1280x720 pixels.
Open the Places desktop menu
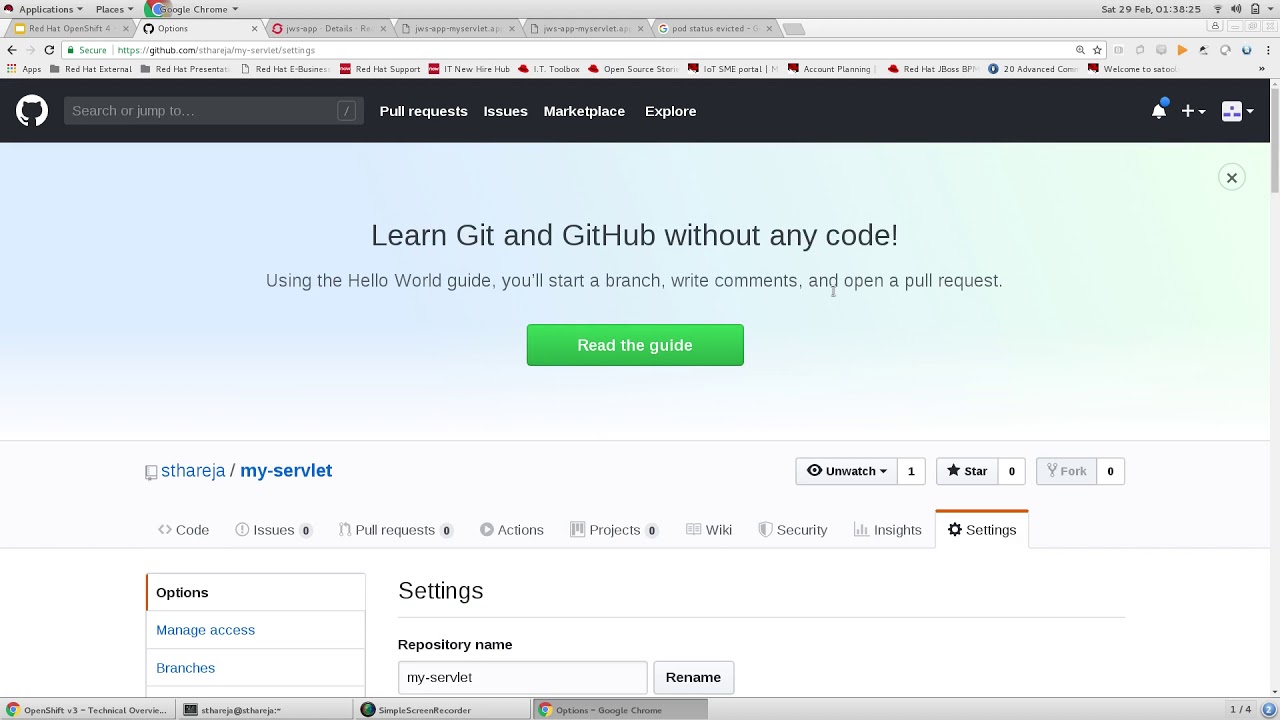click(x=114, y=9)
